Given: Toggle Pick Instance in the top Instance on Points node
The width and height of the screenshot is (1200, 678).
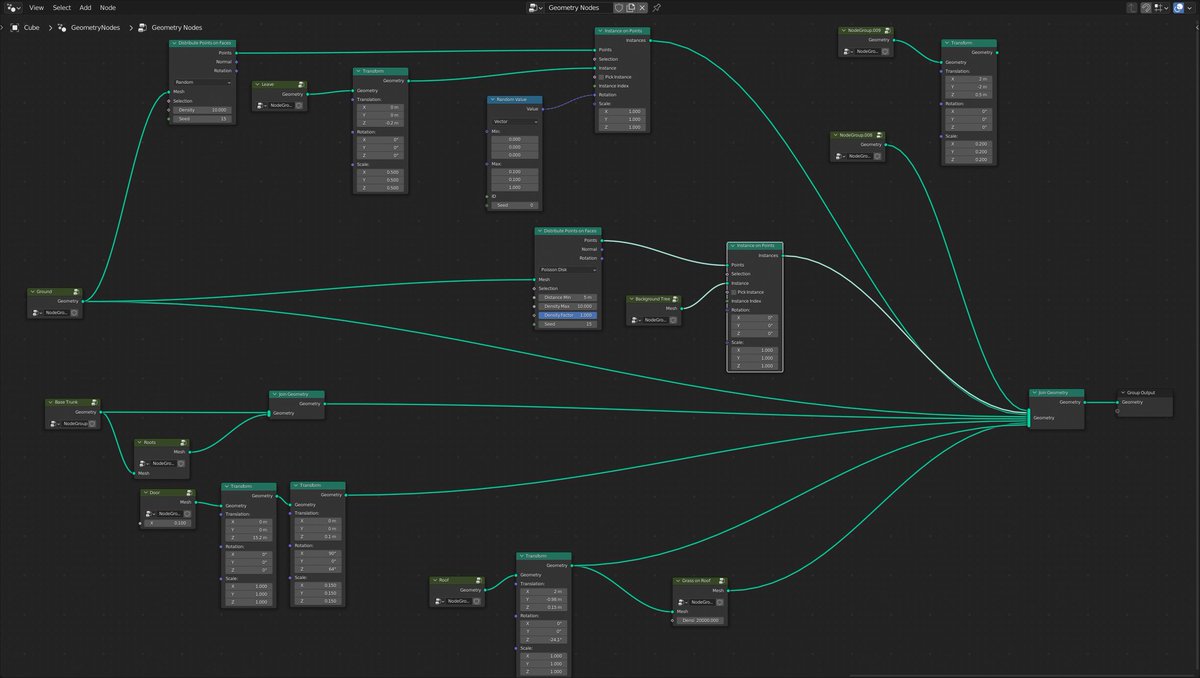Looking at the screenshot, I should [x=602, y=77].
